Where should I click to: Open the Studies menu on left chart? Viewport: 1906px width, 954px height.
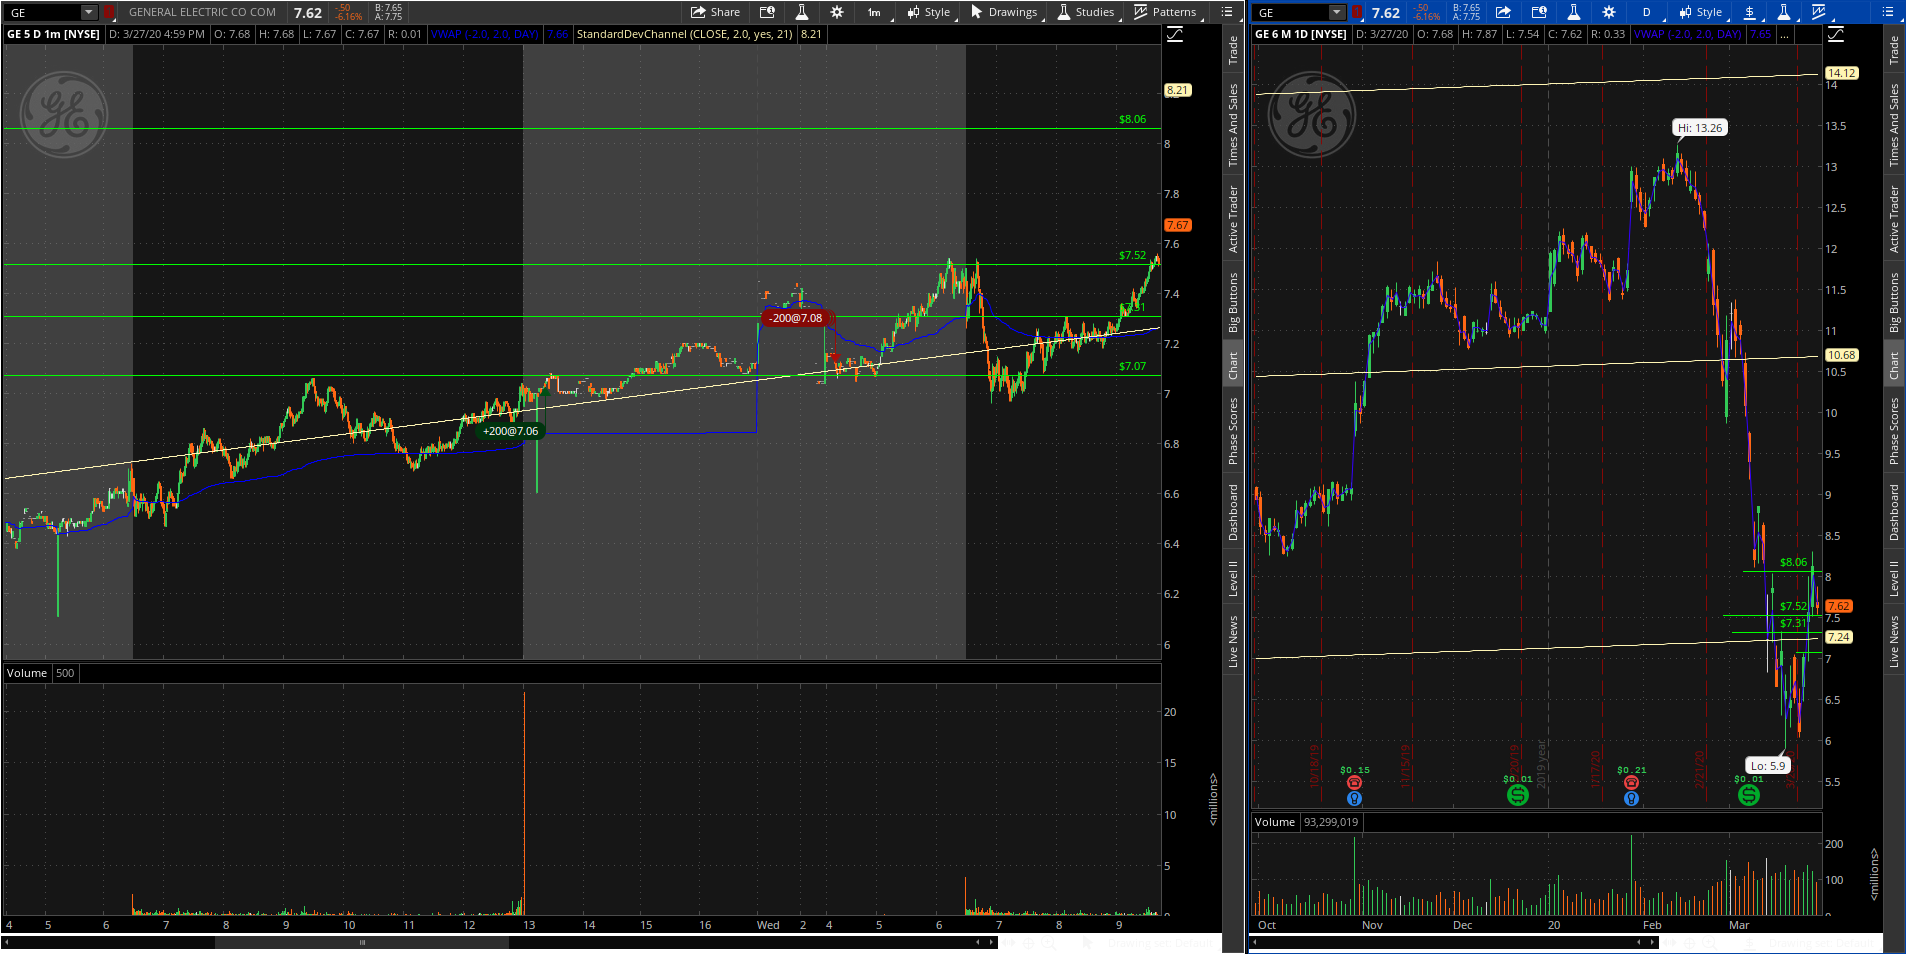click(1086, 12)
